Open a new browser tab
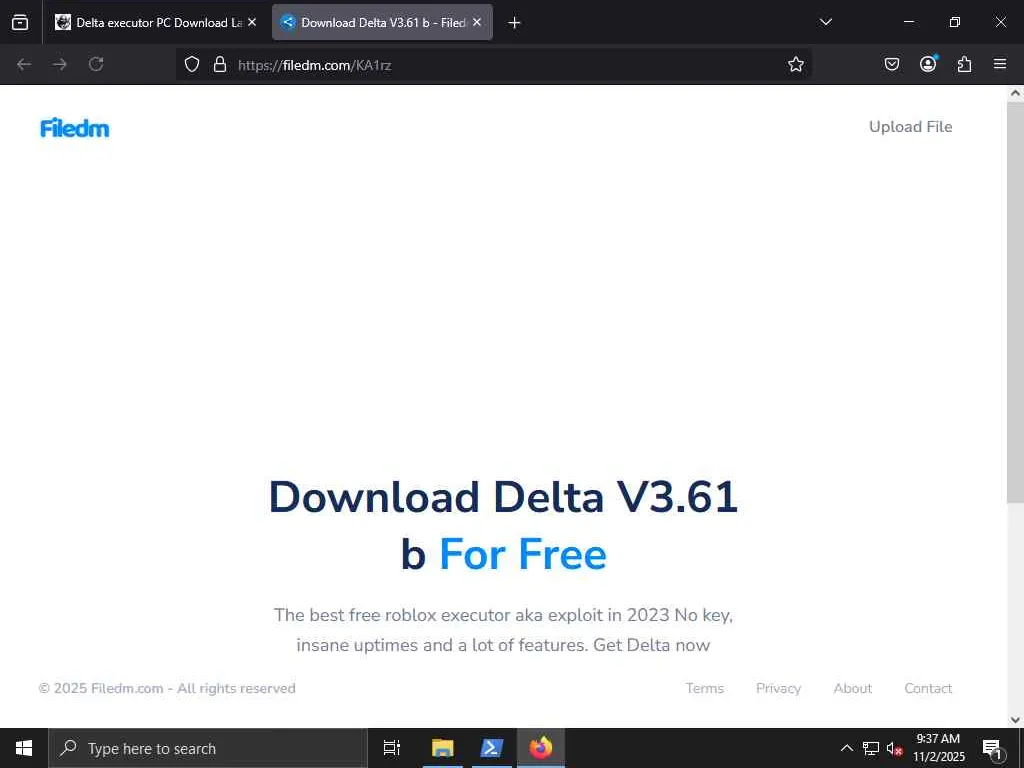Image resolution: width=1024 pixels, height=768 pixels. (514, 23)
